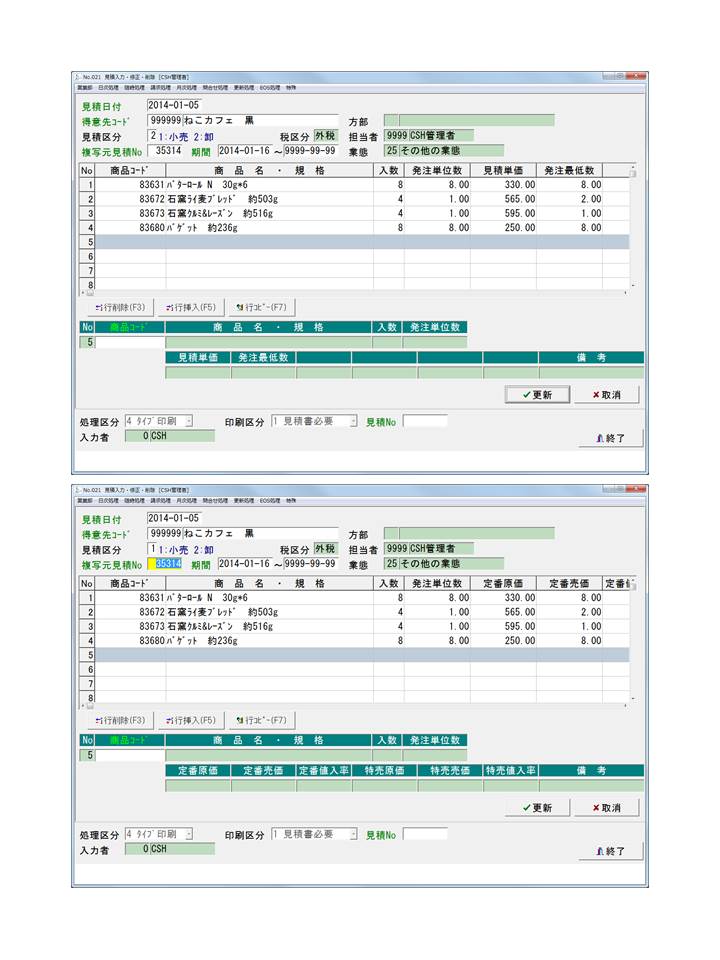Click 見積No field in lower window

pyautogui.click(x=426, y=834)
